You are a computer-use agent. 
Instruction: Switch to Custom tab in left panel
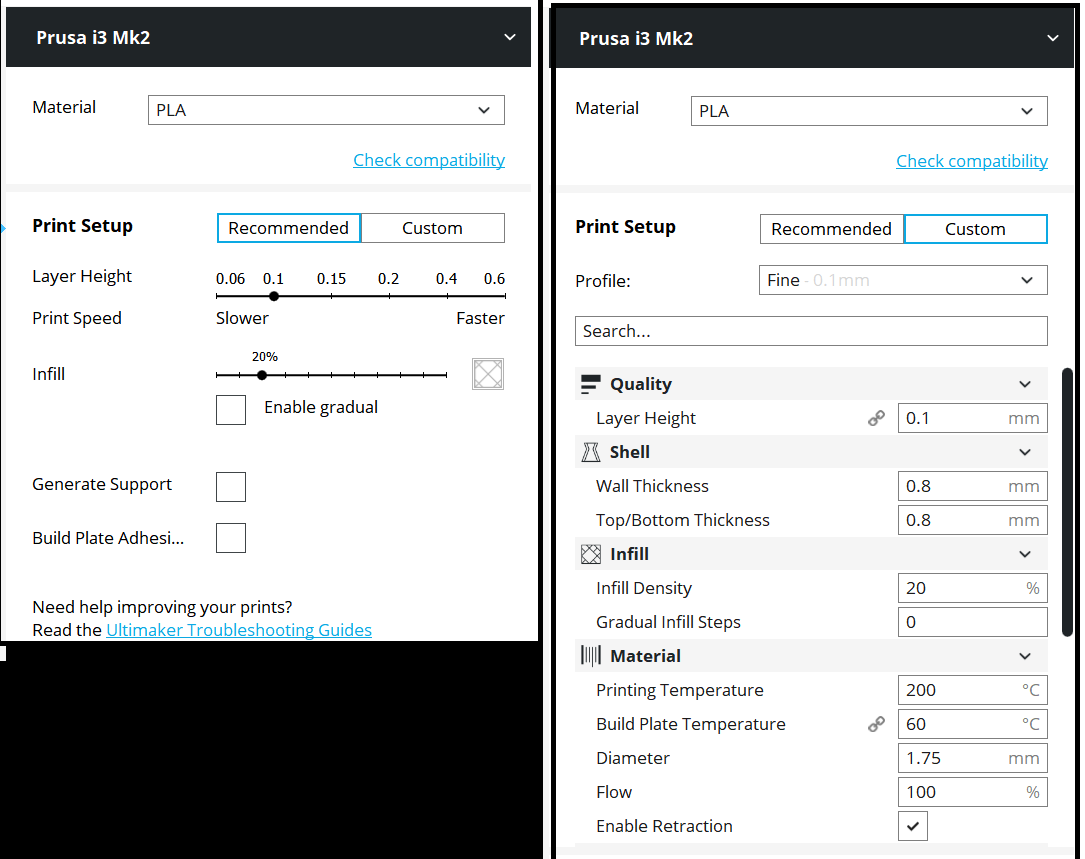tap(432, 228)
